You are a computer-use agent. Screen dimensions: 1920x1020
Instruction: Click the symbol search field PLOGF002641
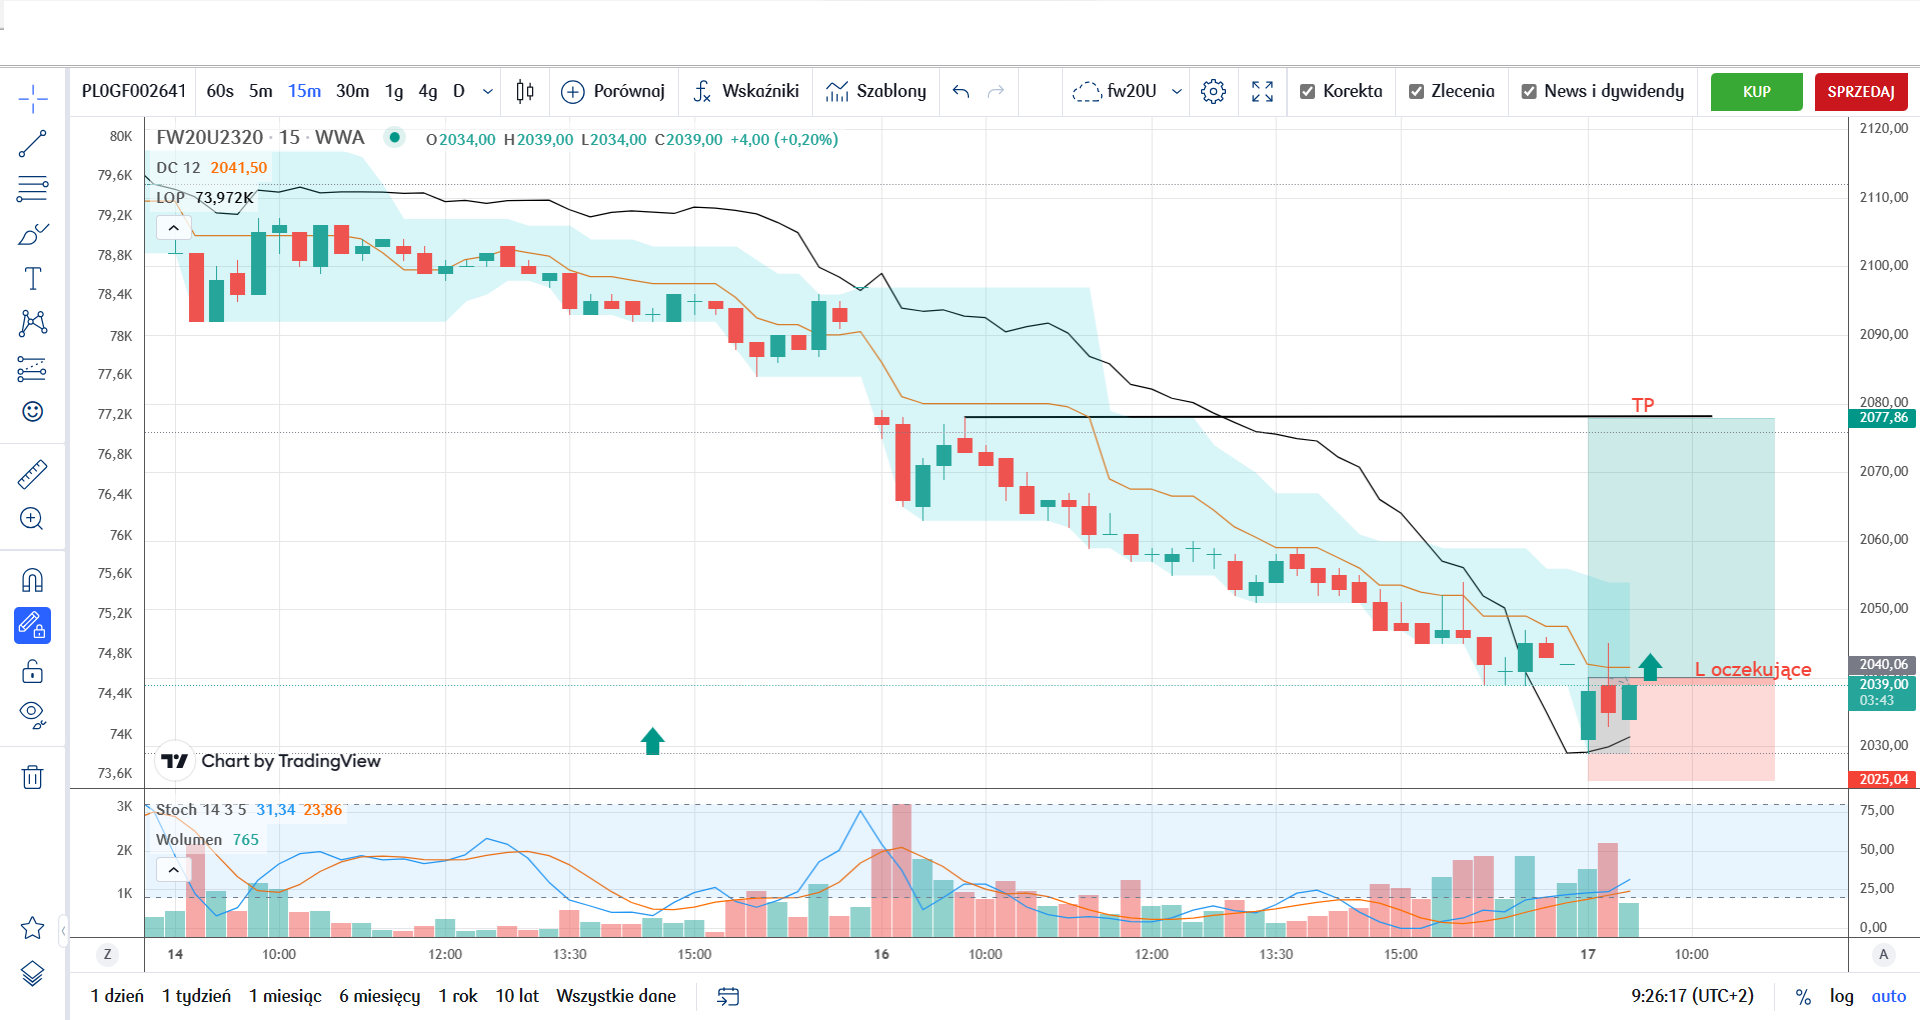[134, 91]
